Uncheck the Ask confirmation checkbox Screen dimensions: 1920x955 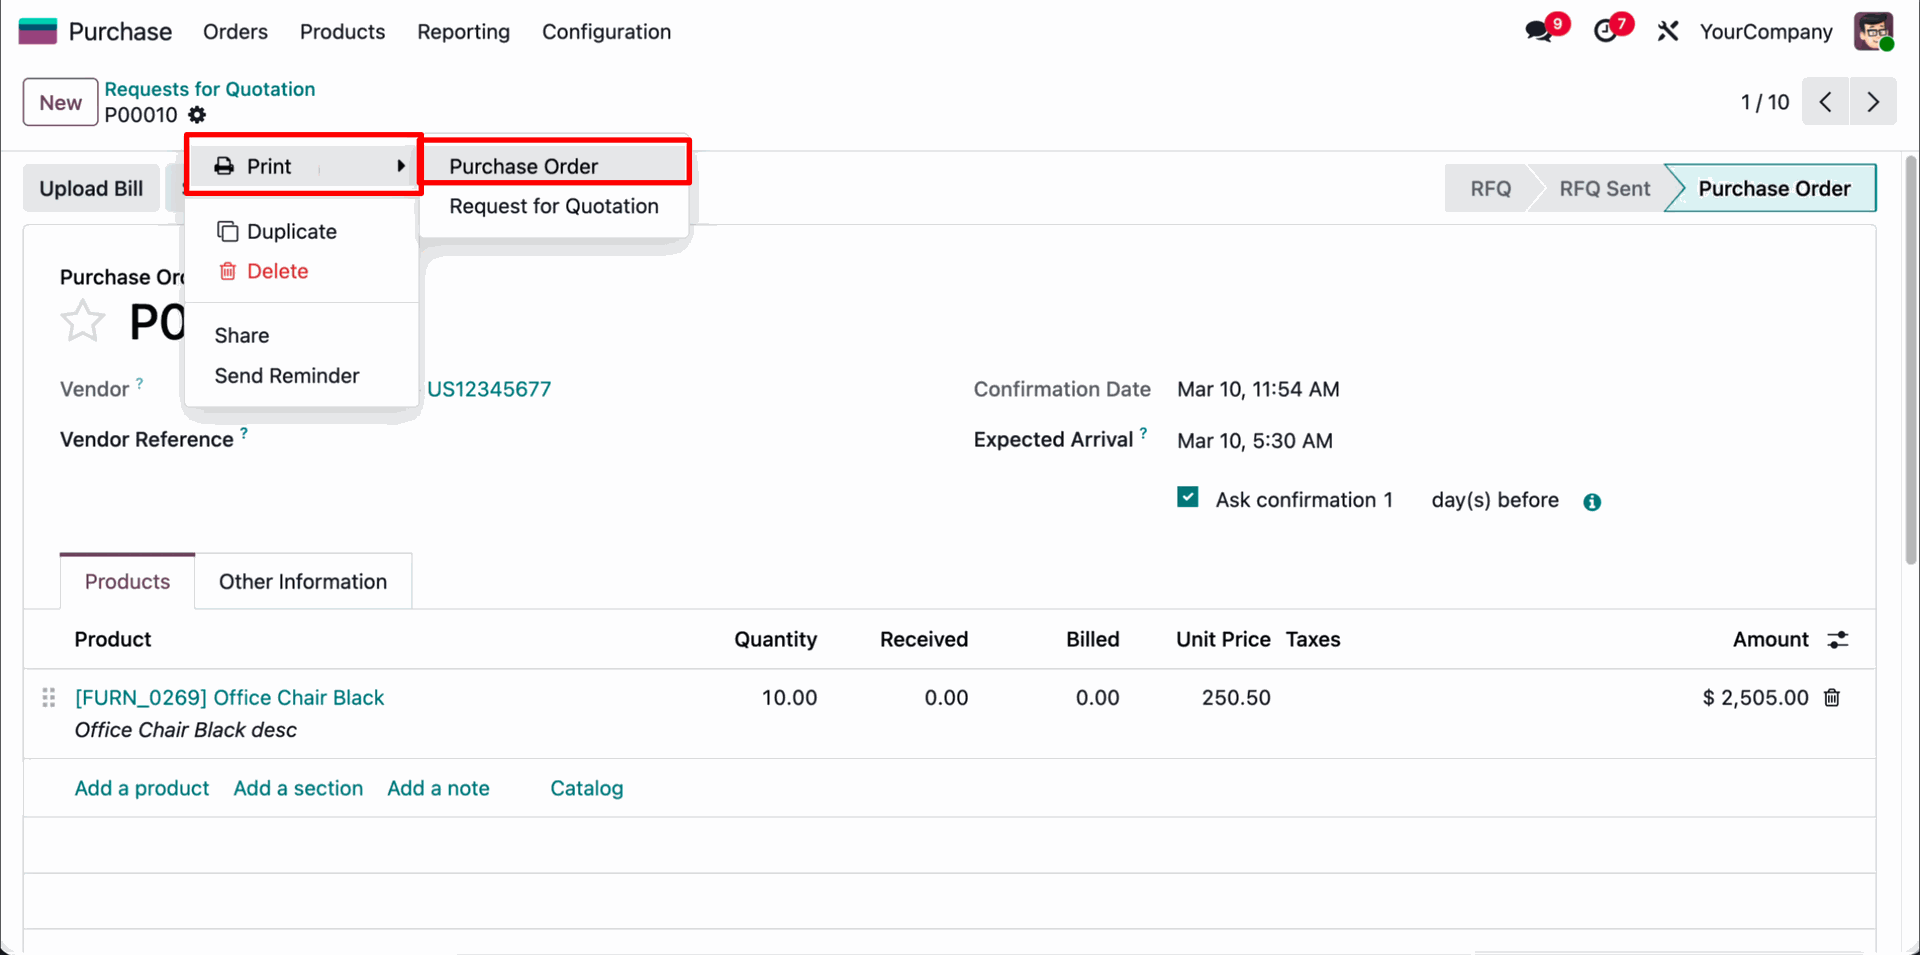[1188, 498]
